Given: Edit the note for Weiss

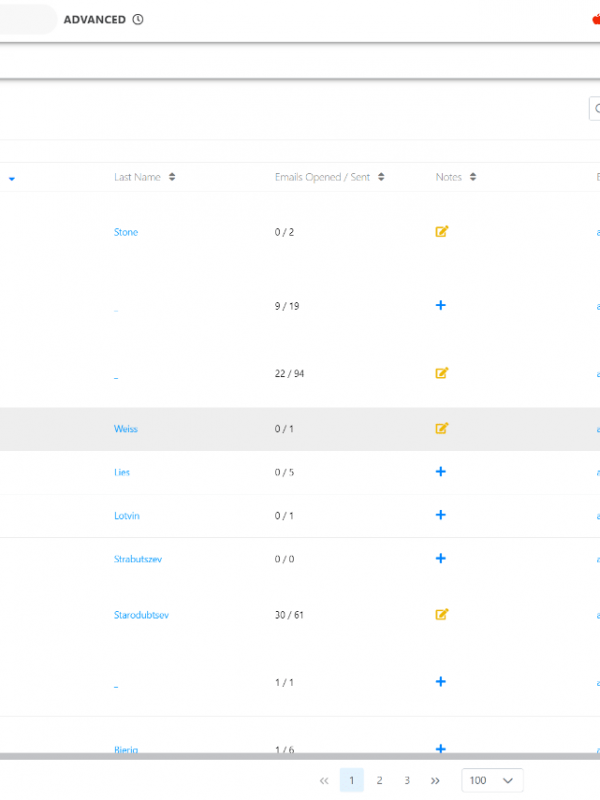Looking at the screenshot, I should coord(441,428).
